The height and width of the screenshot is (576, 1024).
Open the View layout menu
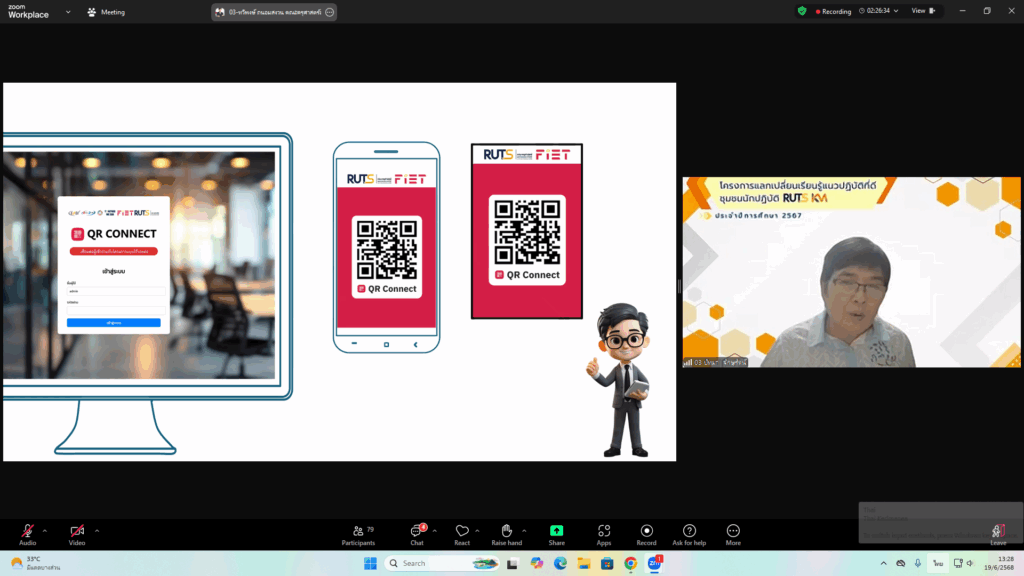(x=923, y=11)
